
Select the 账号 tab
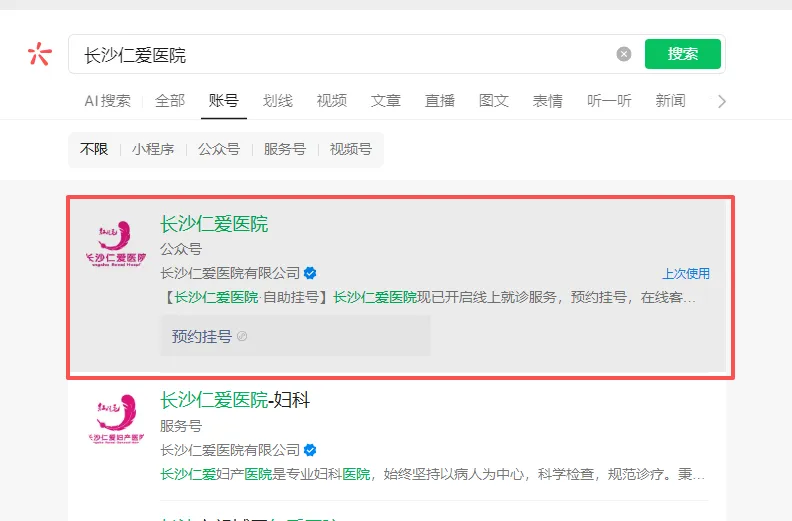(224, 101)
